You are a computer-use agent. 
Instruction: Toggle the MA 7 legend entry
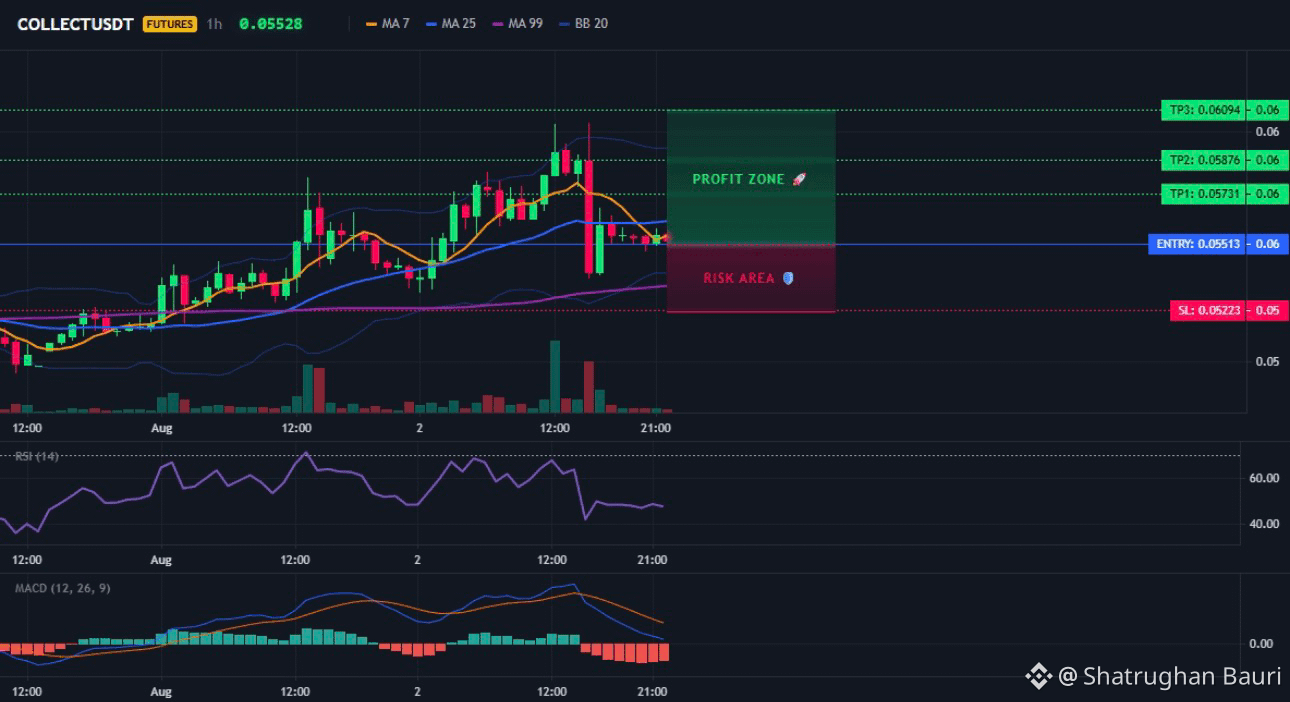pyautogui.click(x=389, y=23)
